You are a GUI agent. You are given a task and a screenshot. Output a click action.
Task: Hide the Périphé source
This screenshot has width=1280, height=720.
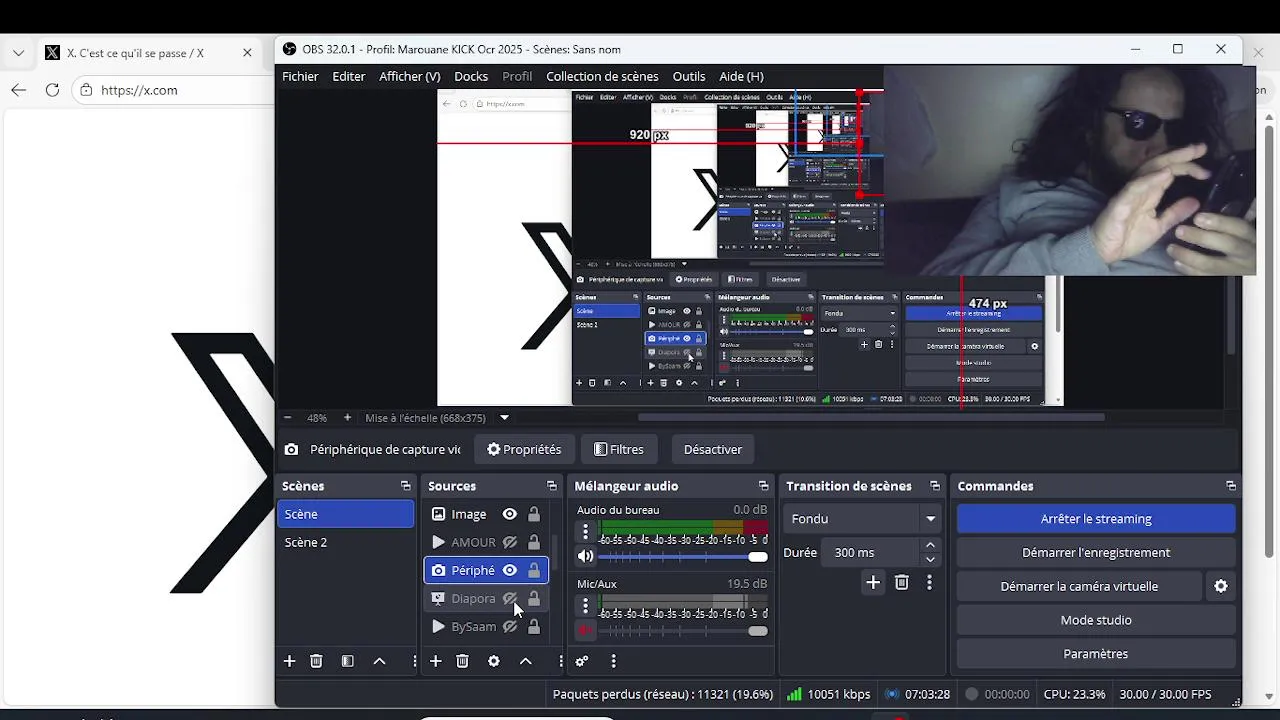[509, 570]
